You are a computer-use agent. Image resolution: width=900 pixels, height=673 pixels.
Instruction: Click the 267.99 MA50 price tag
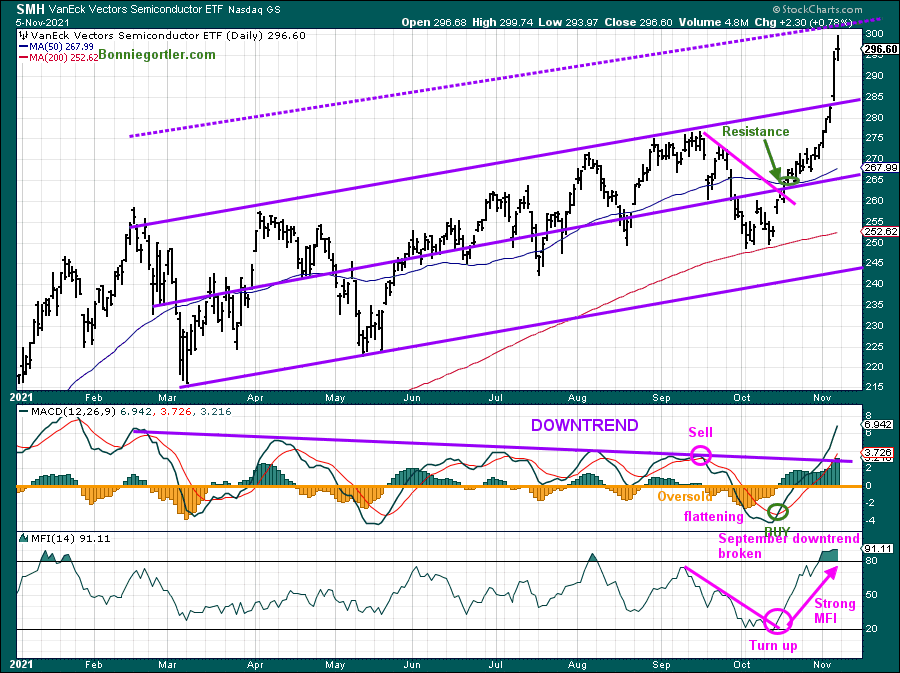point(881,168)
